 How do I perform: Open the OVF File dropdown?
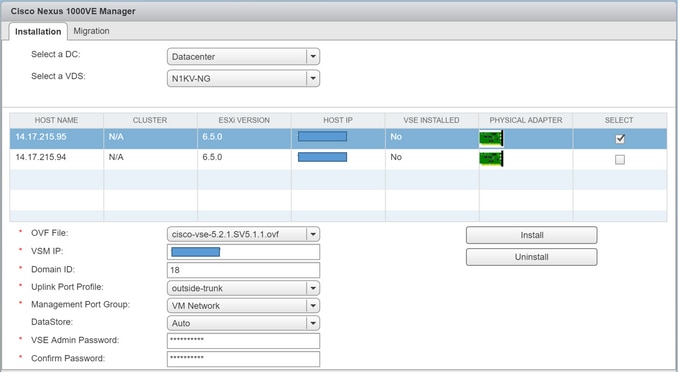coord(243,234)
